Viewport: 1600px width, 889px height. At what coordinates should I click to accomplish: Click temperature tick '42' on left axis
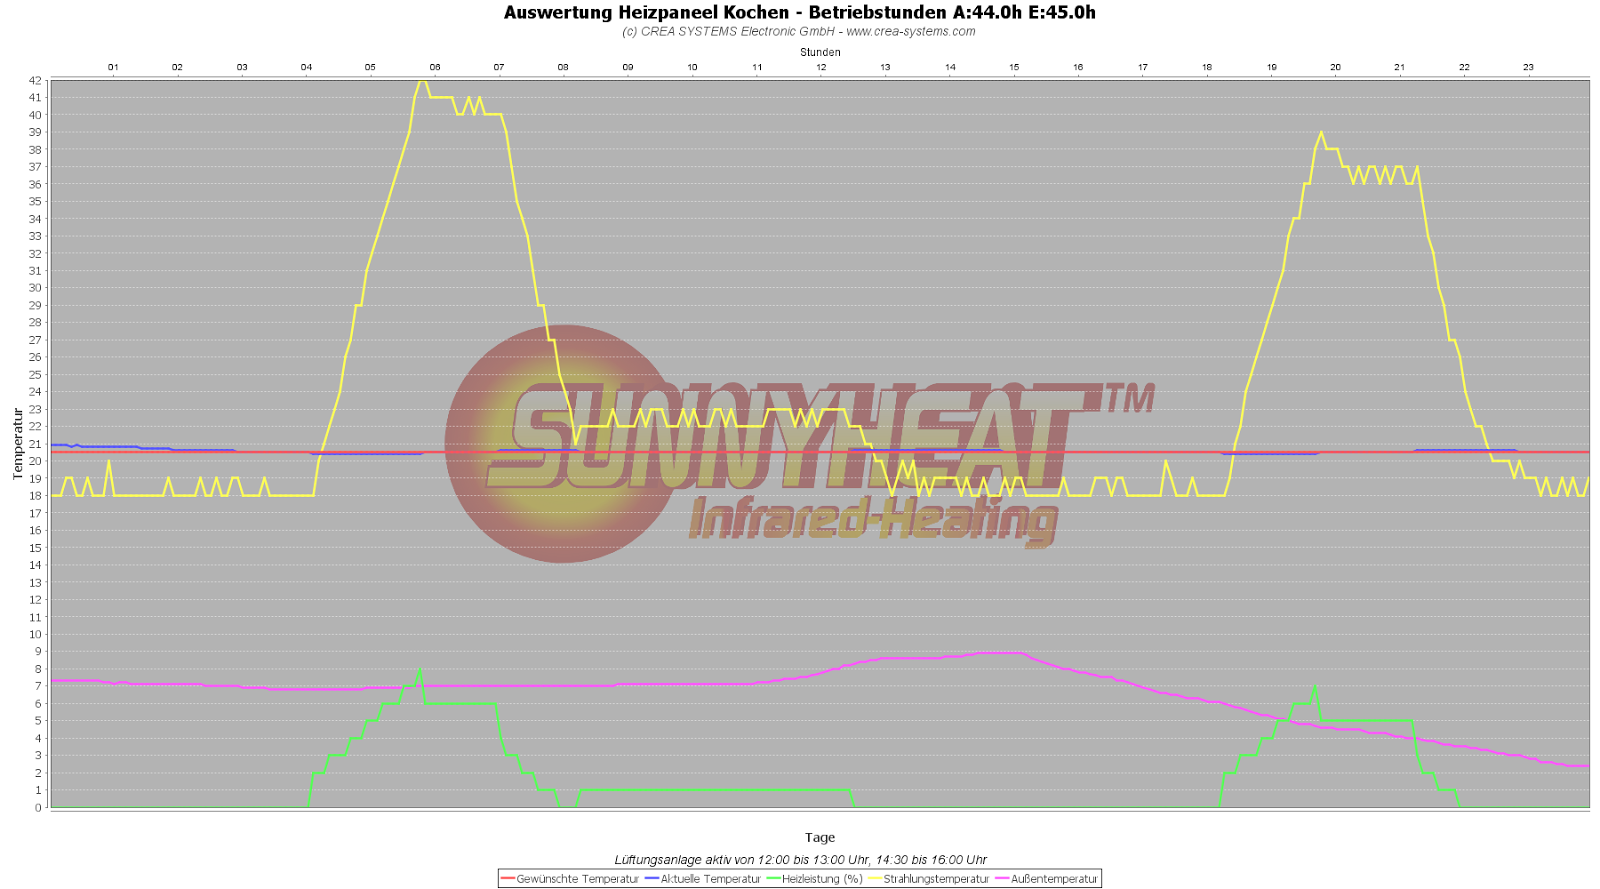(x=35, y=80)
